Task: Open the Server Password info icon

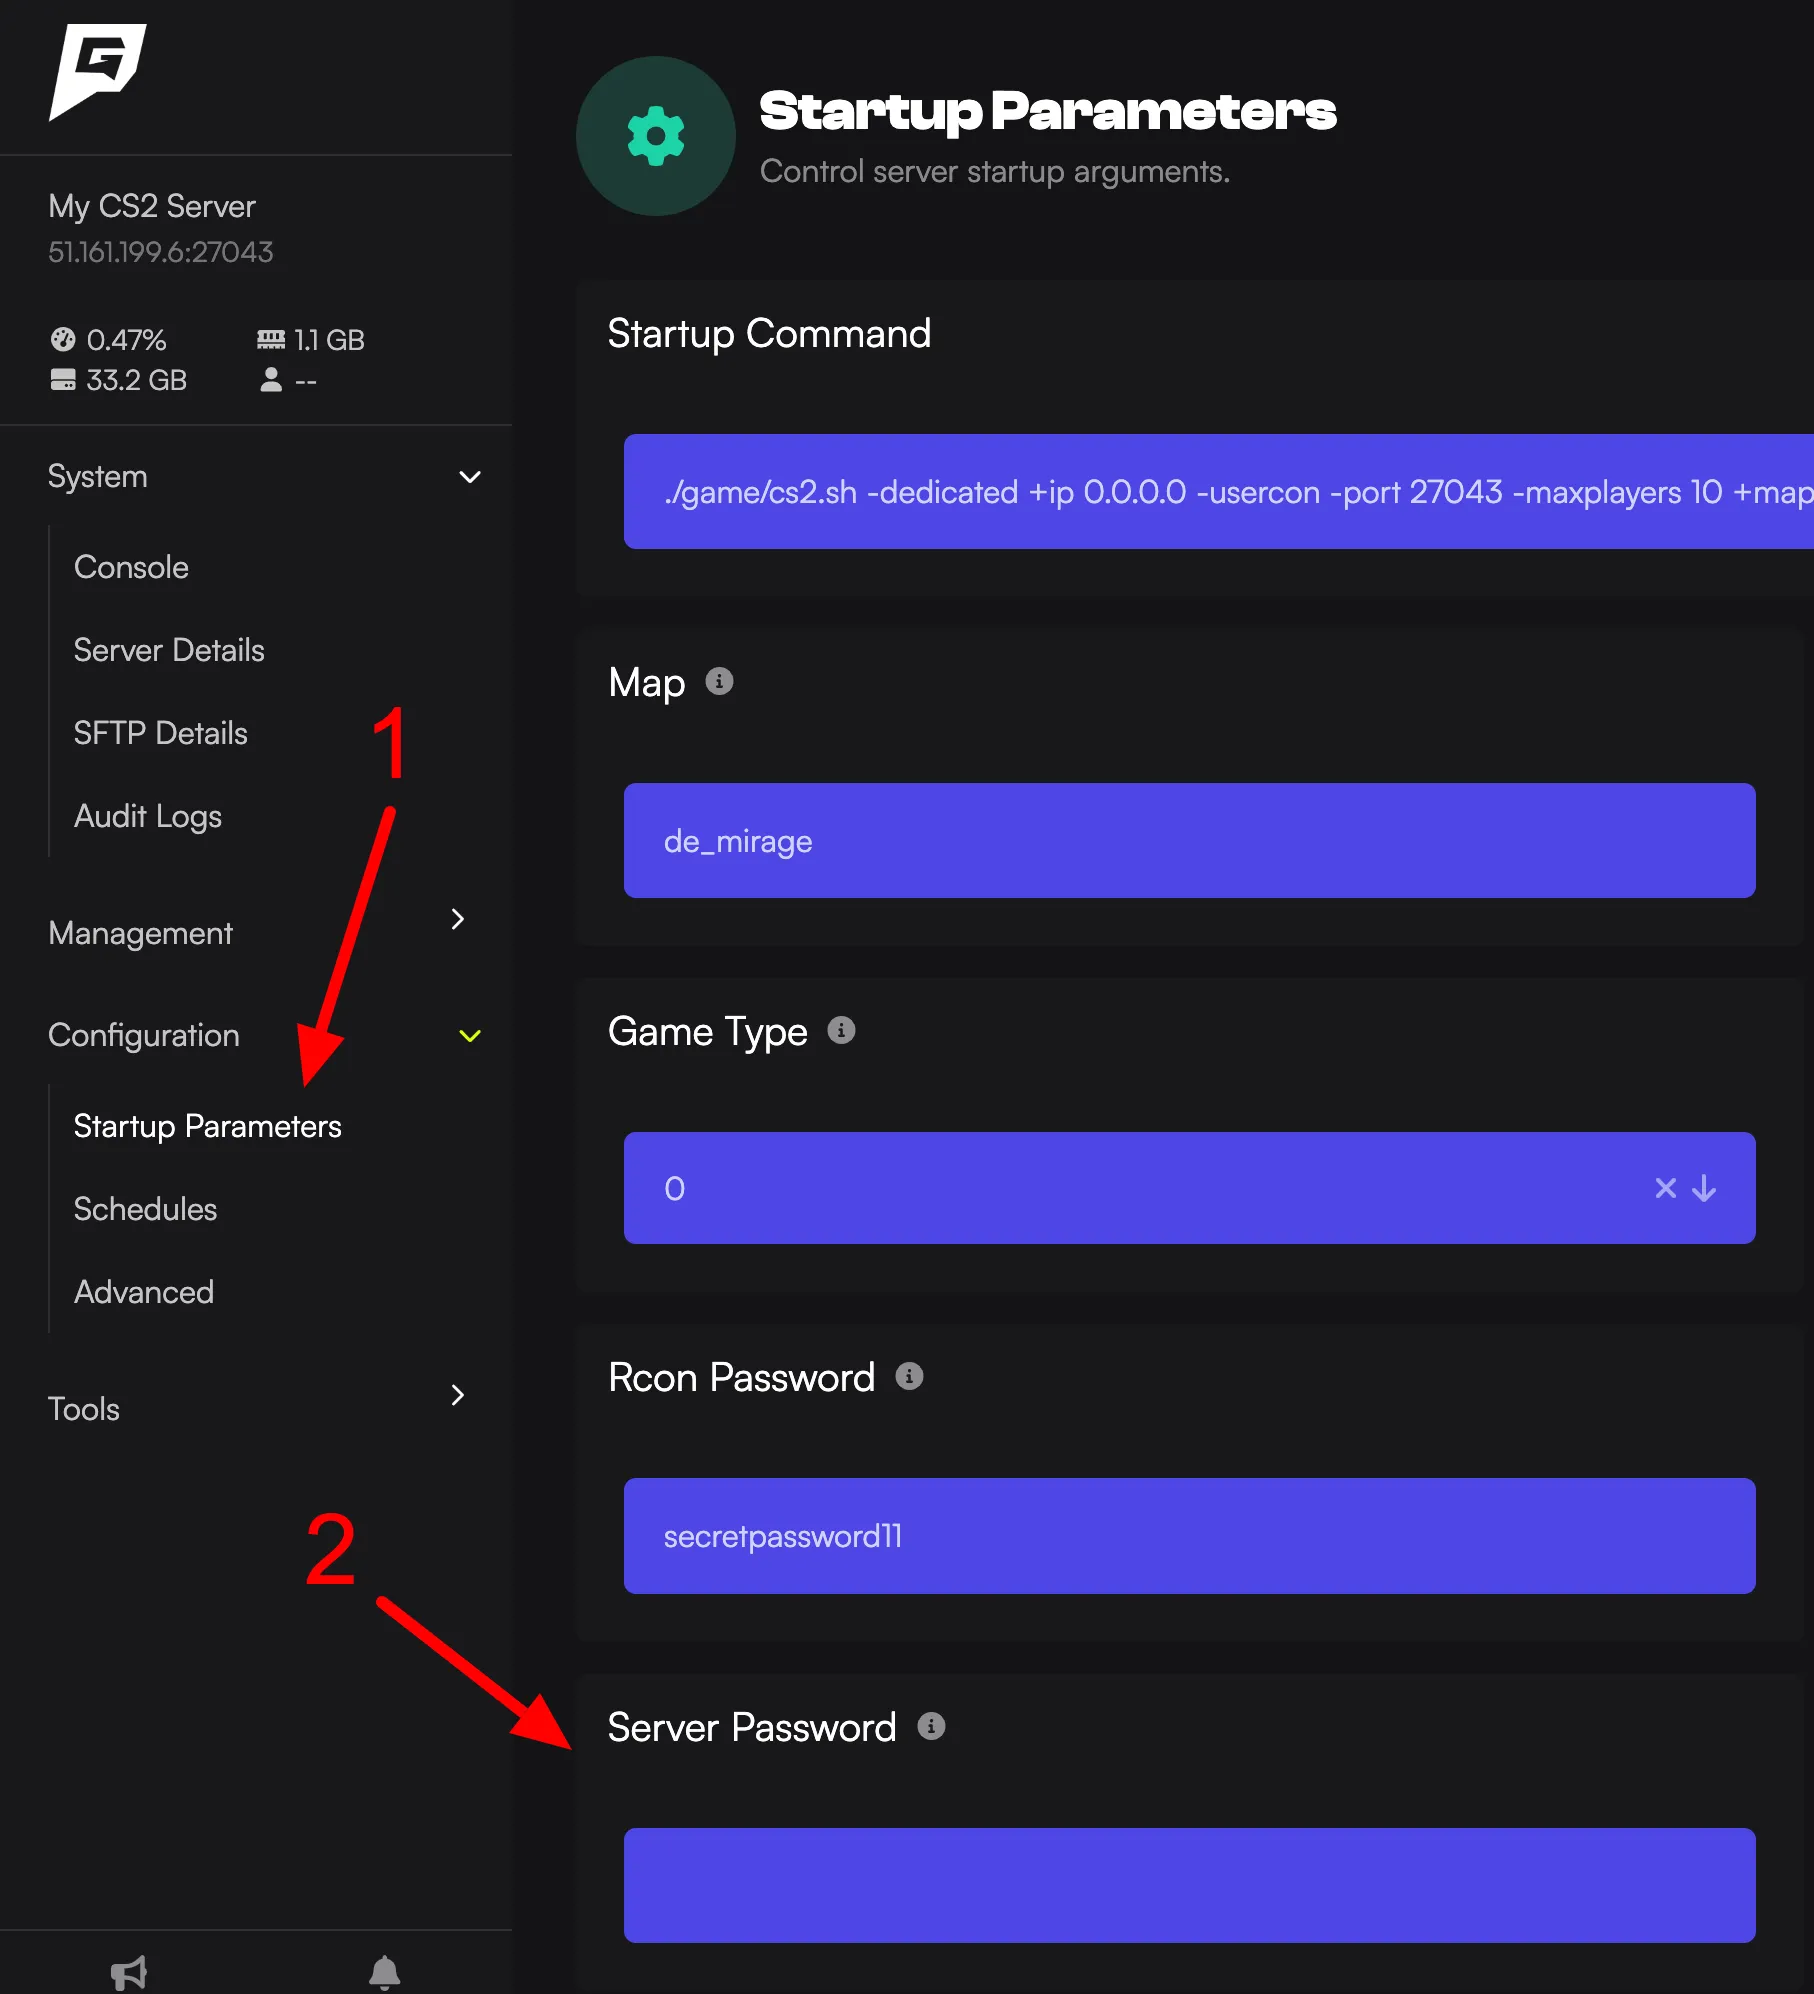Action: pos(932,1727)
